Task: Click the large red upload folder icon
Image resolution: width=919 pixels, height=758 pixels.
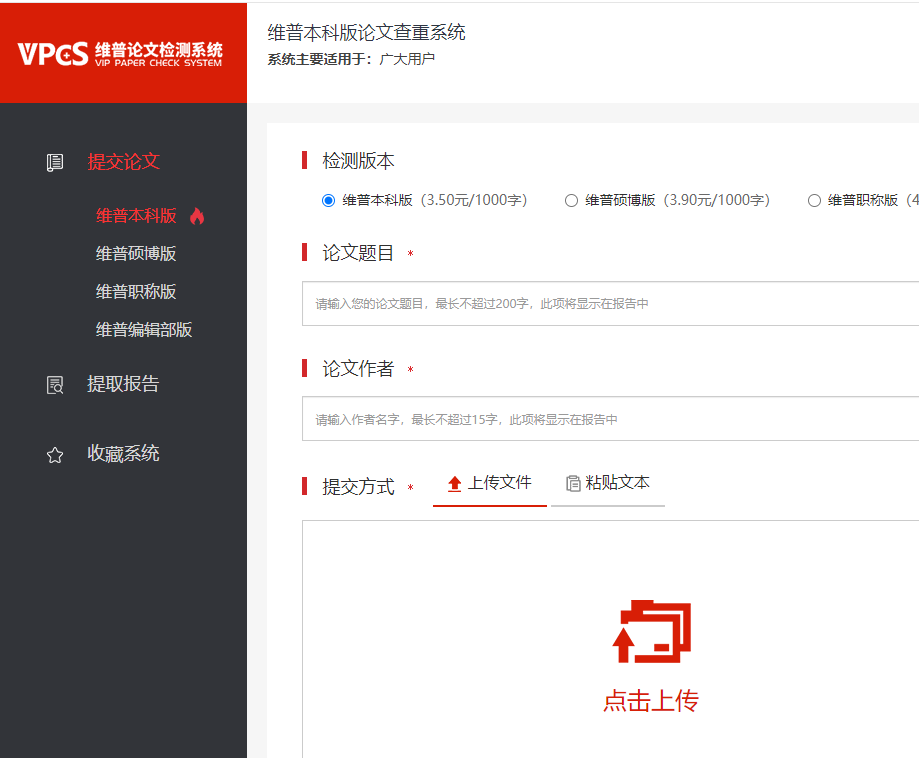Action: [651, 631]
